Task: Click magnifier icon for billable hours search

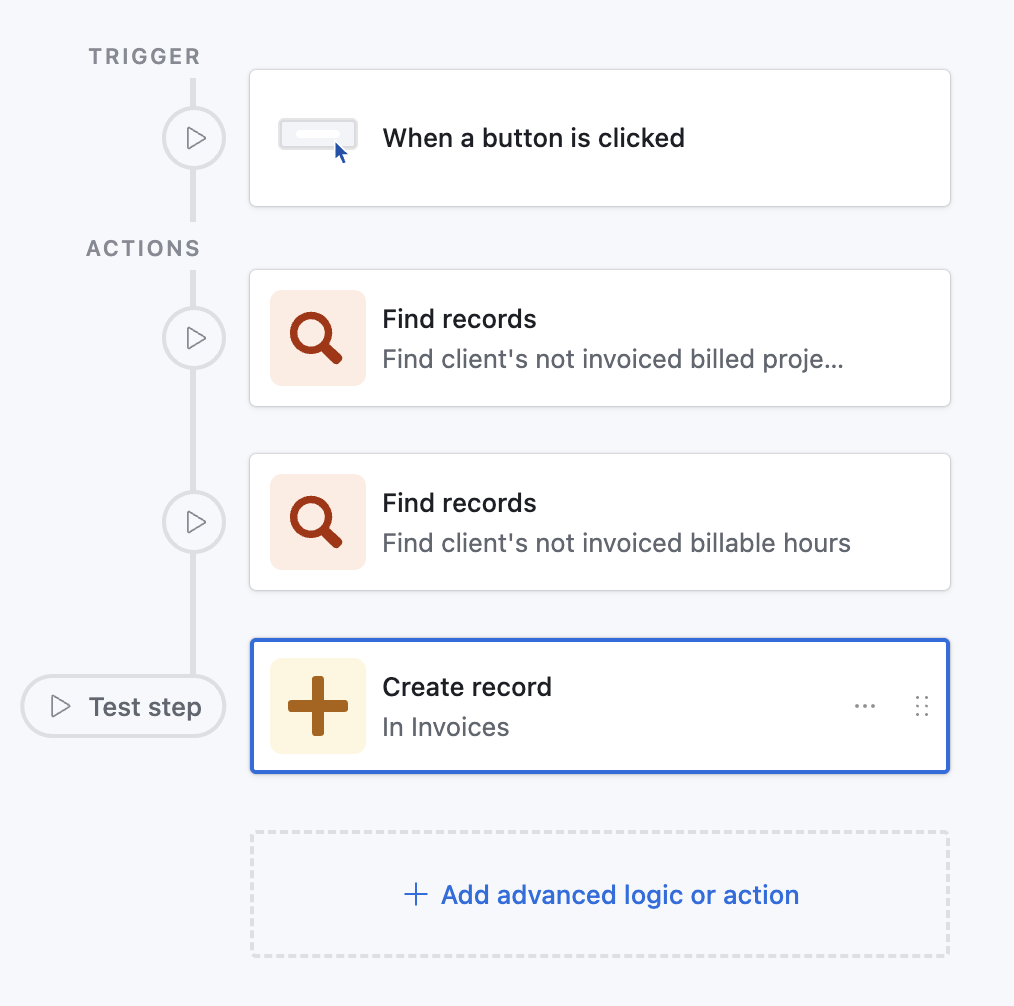Action: [318, 522]
